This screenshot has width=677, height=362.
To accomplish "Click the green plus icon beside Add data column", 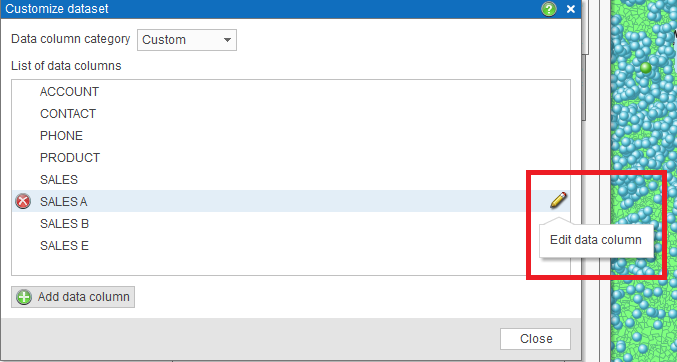I will point(24,297).
